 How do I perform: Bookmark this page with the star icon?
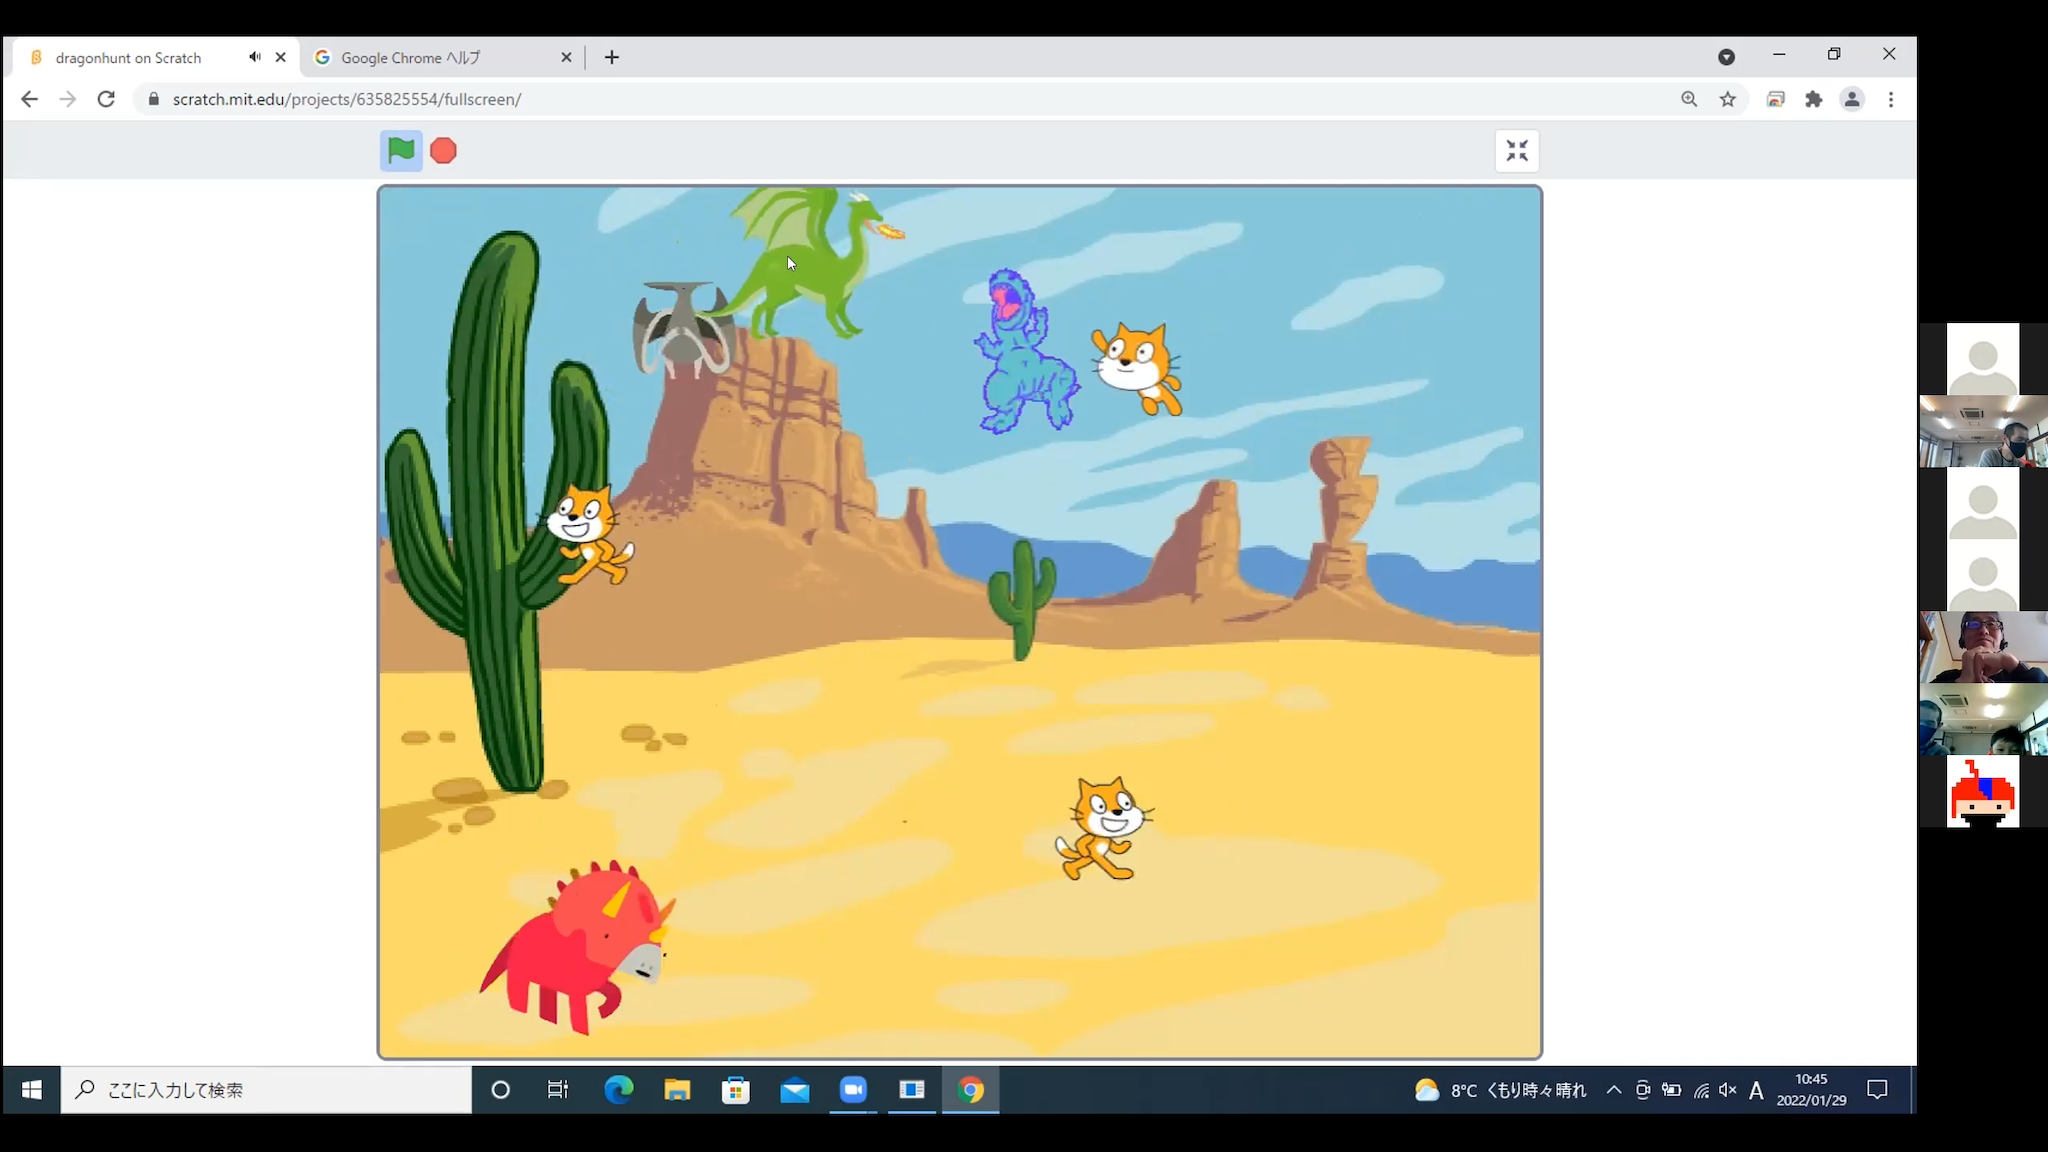[1728, 99]
